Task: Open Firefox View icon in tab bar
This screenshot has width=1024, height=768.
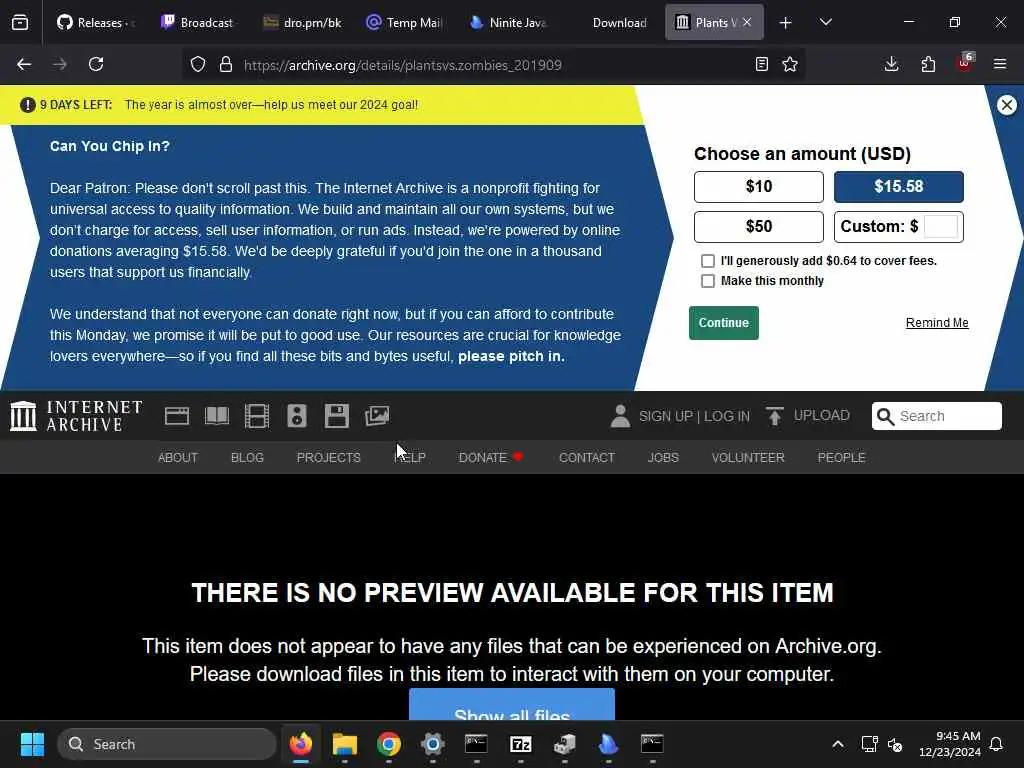Action: (x=20, y=23)
